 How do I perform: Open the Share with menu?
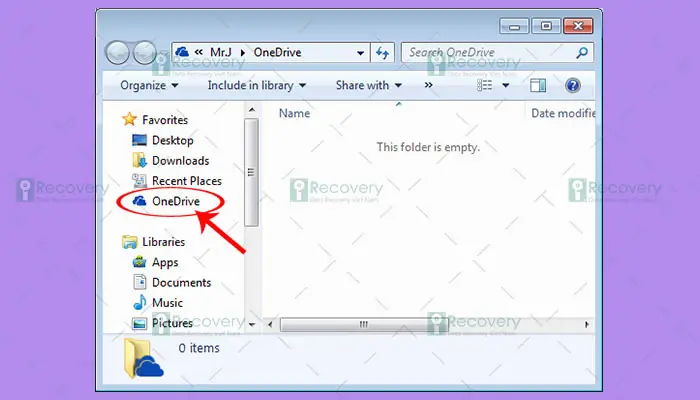[369, 85]
